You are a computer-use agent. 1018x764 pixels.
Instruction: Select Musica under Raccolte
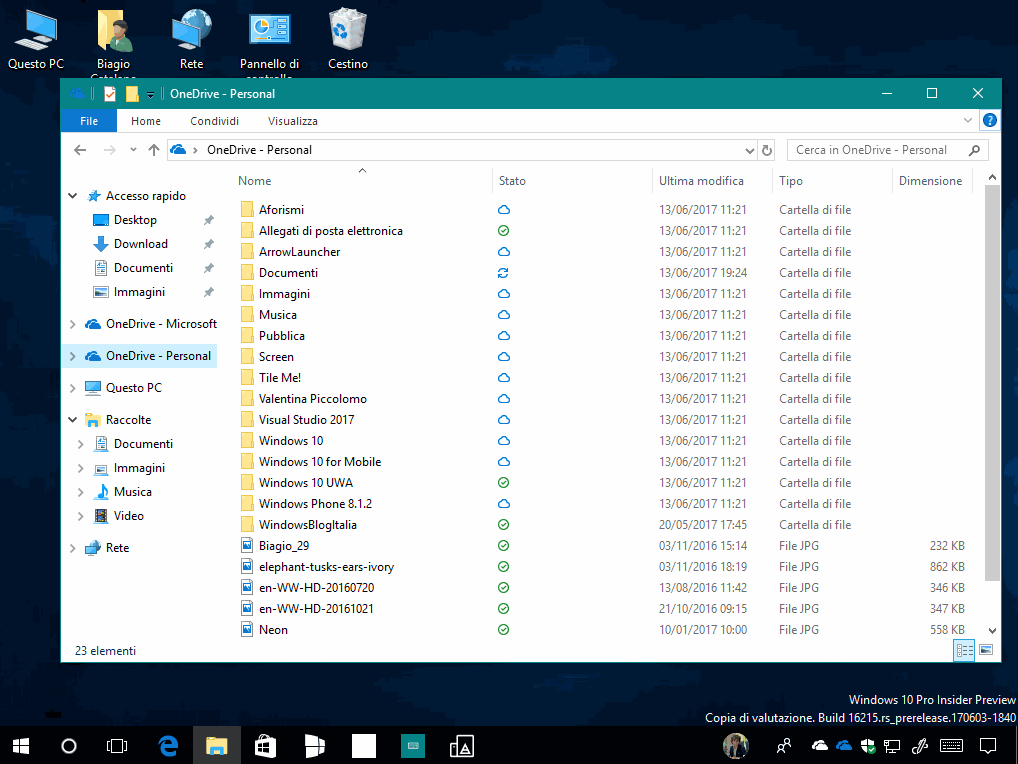coord(132,491)
